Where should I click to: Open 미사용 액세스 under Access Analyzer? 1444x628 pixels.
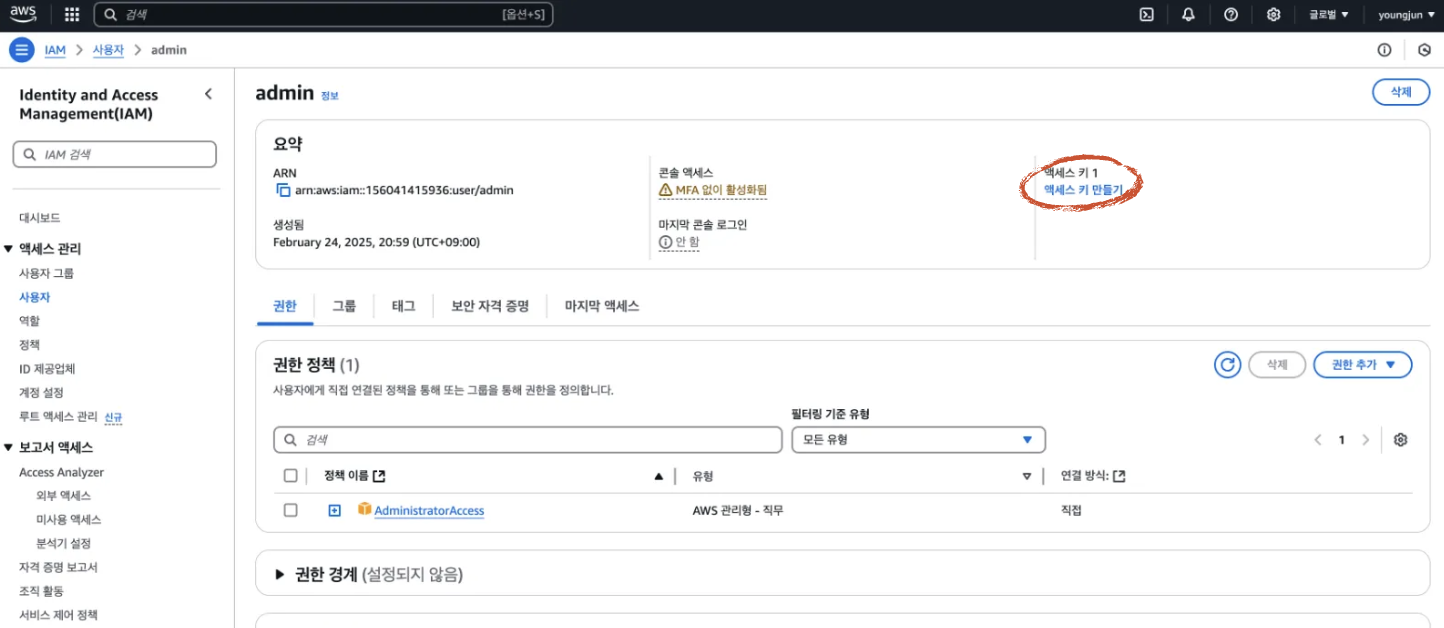(x=68, y=520)
